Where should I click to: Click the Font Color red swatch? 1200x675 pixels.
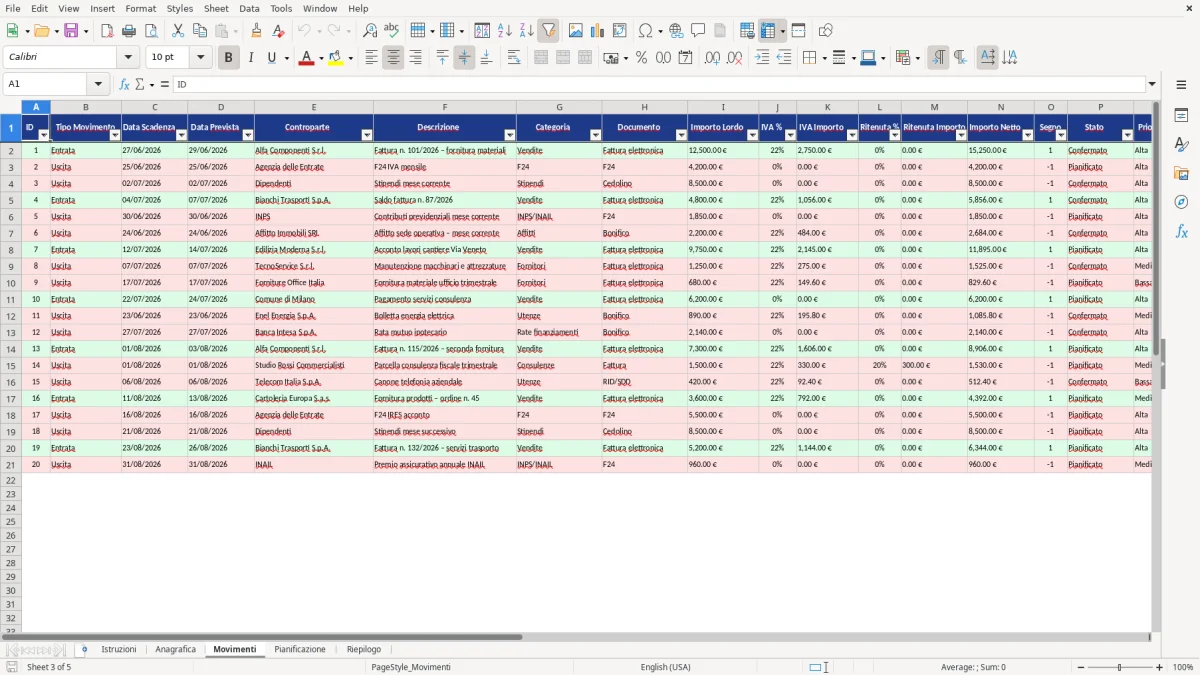click(305, 58)
